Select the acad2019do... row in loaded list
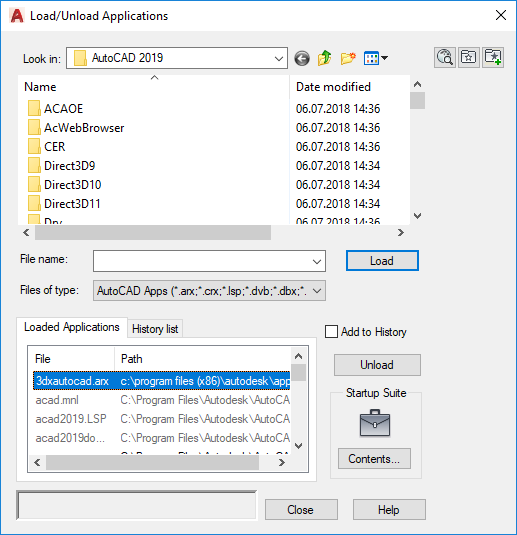The height and width of the screenshot is (535, 517). click(162, 438)
